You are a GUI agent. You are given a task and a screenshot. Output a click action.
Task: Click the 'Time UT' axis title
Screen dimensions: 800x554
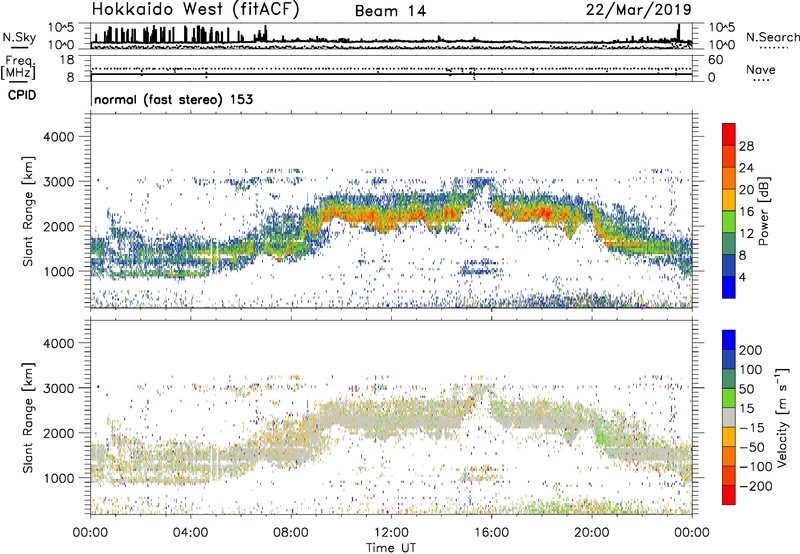coord(391,548)
